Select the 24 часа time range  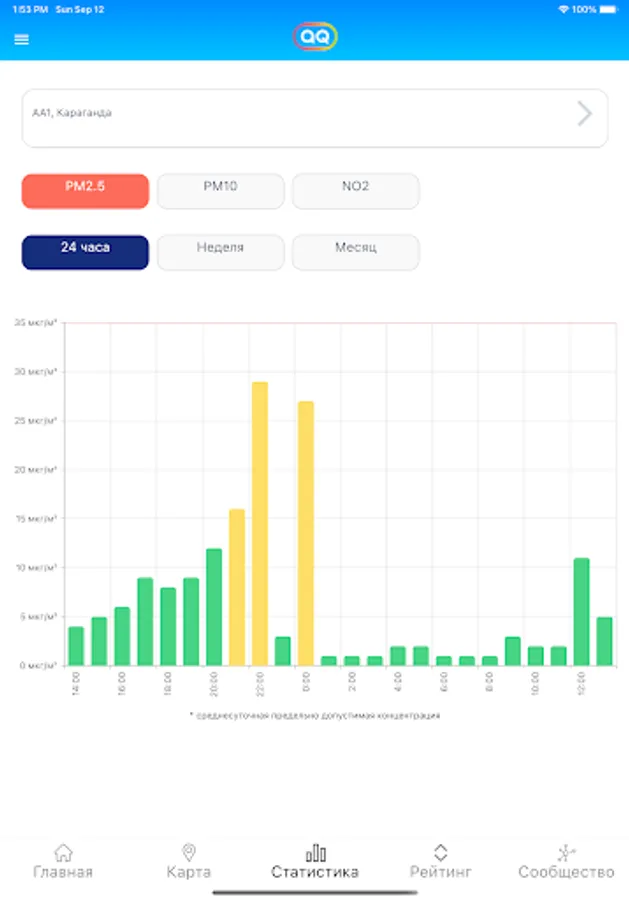tap(86, 253)
